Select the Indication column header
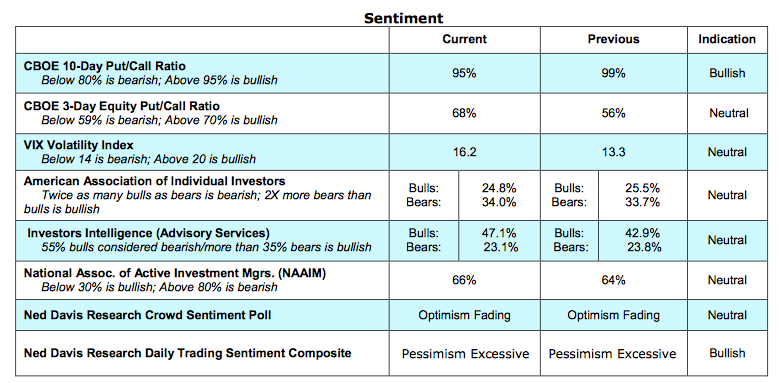 pyautogui.click(x=727, y=39)
